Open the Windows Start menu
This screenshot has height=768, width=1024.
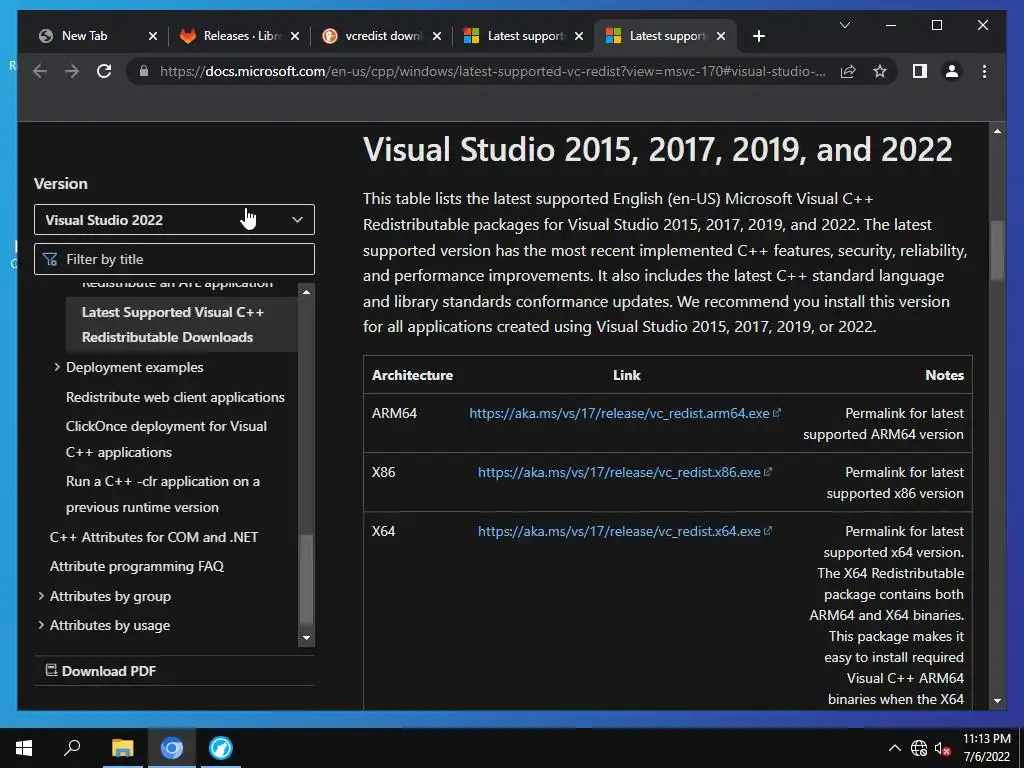tap(24, 748)
